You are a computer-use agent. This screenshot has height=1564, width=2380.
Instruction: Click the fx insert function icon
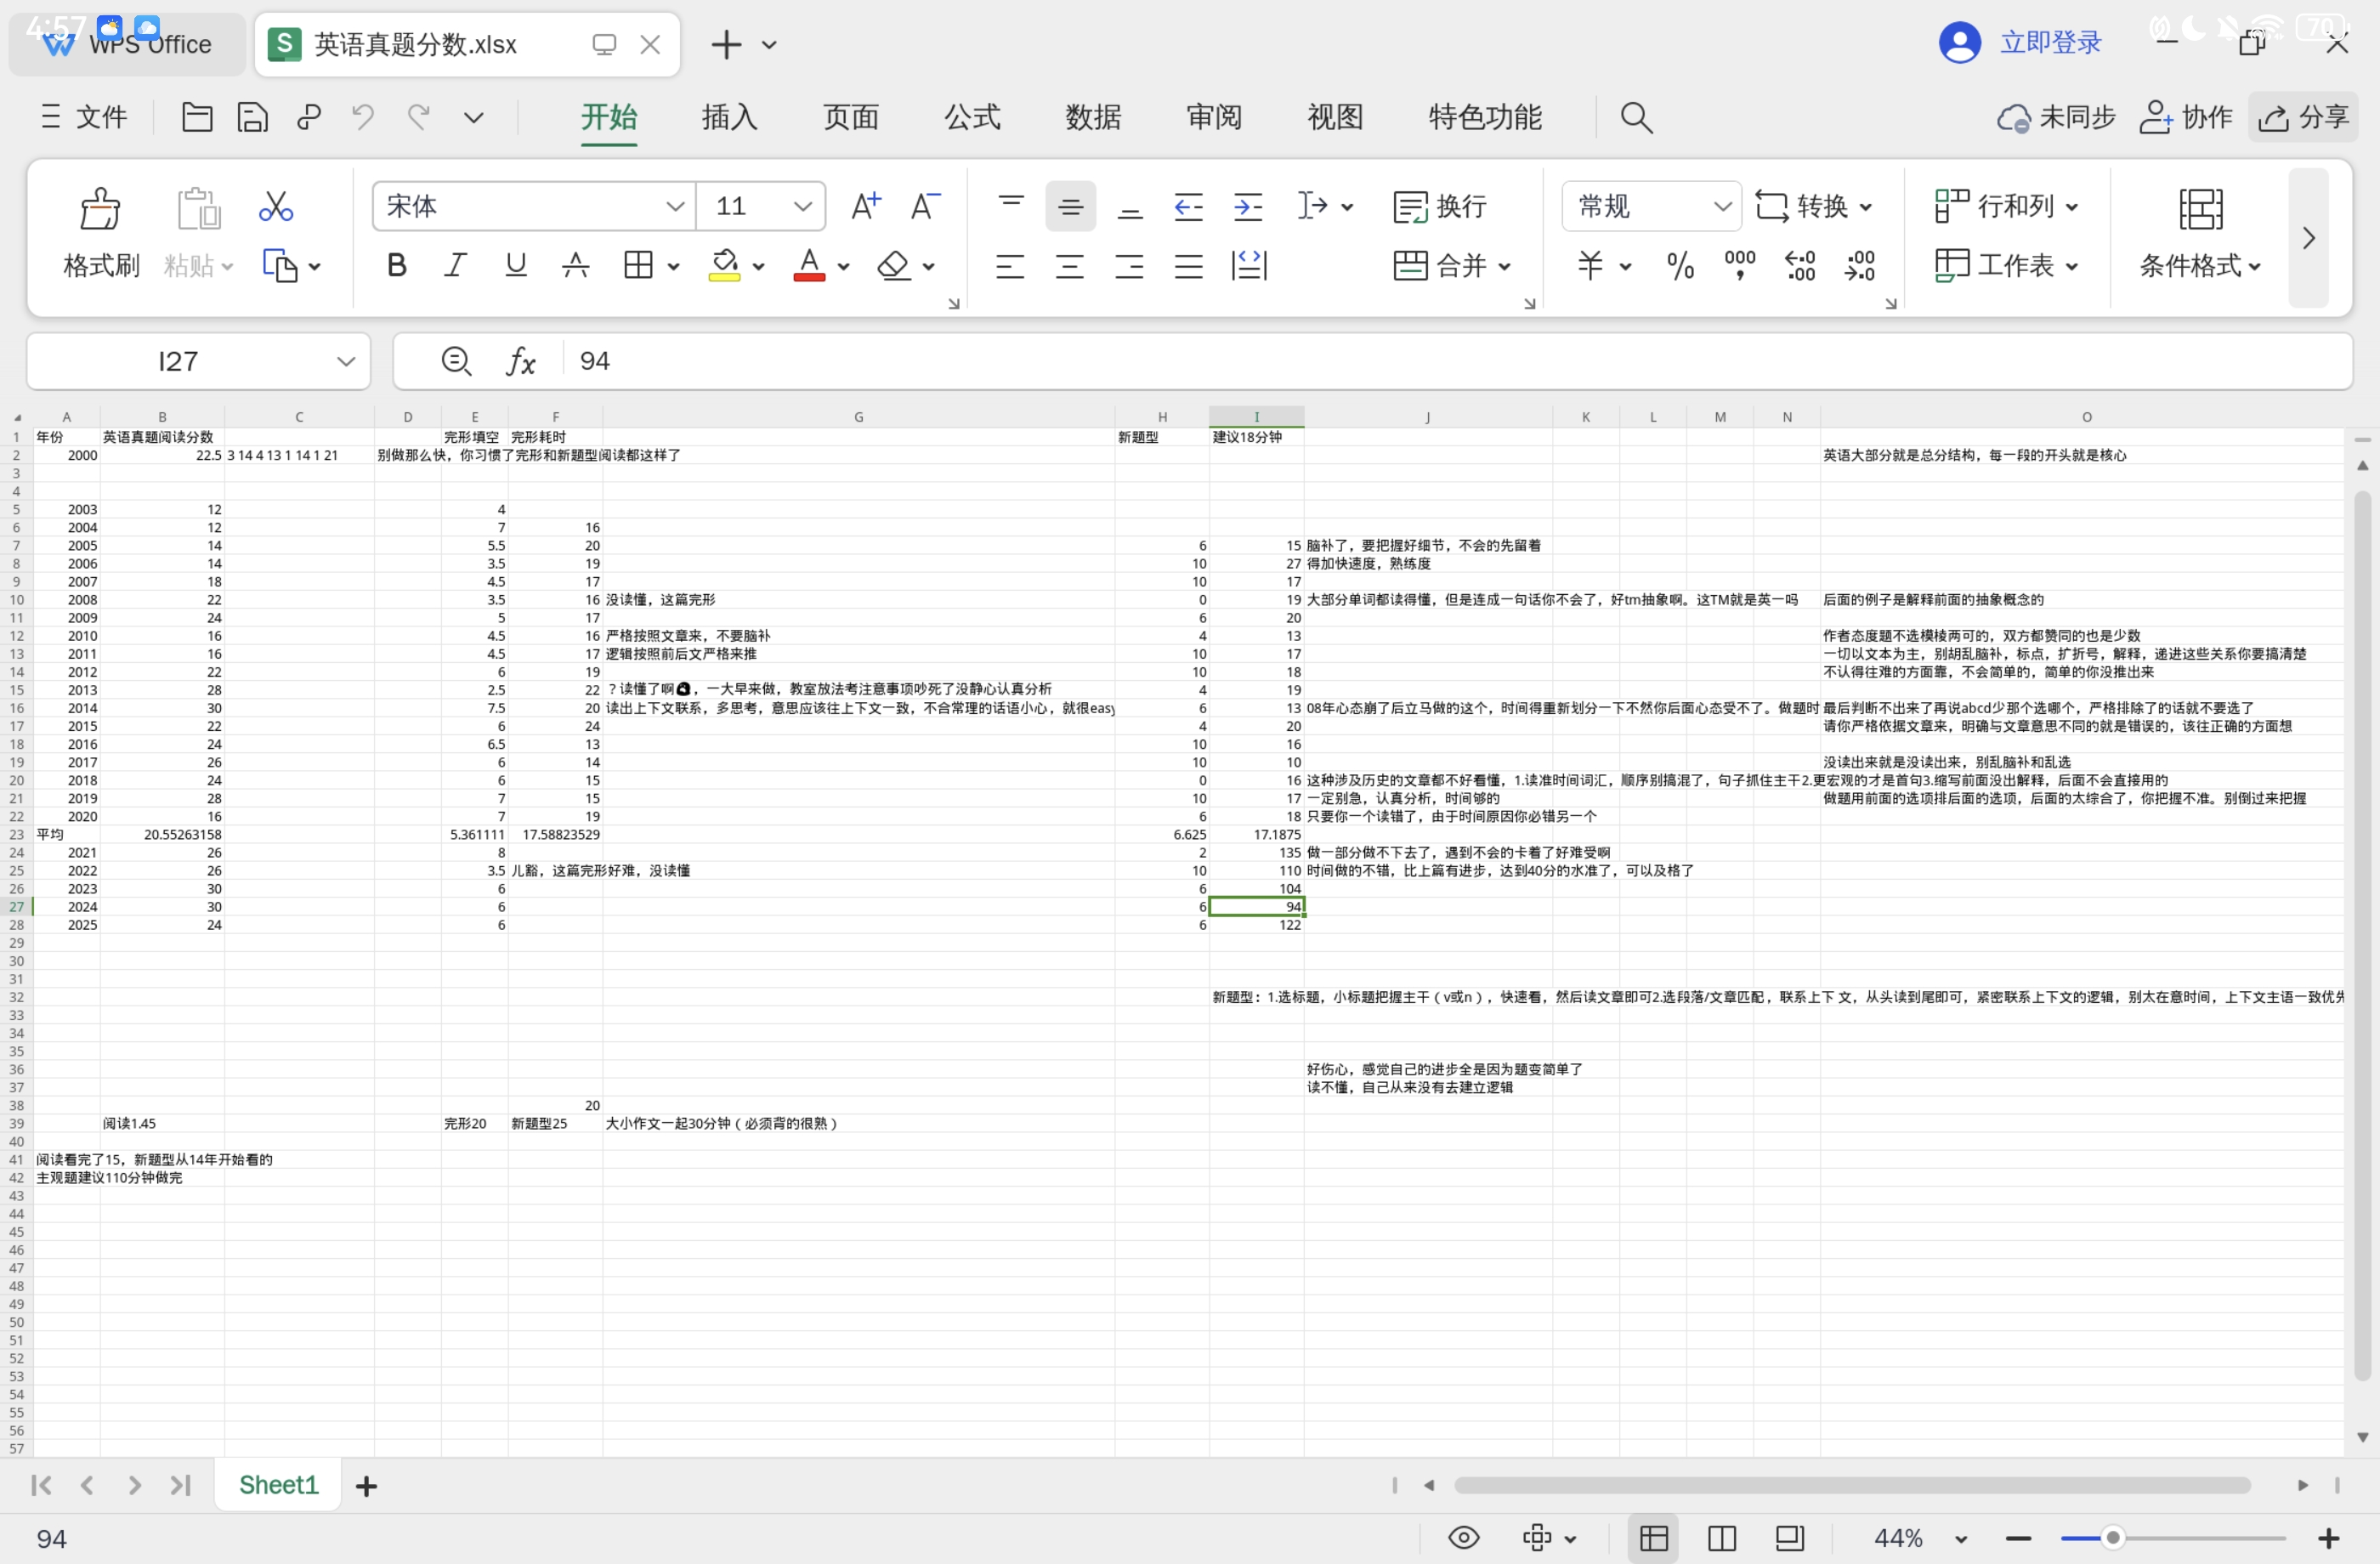(520, 361)
